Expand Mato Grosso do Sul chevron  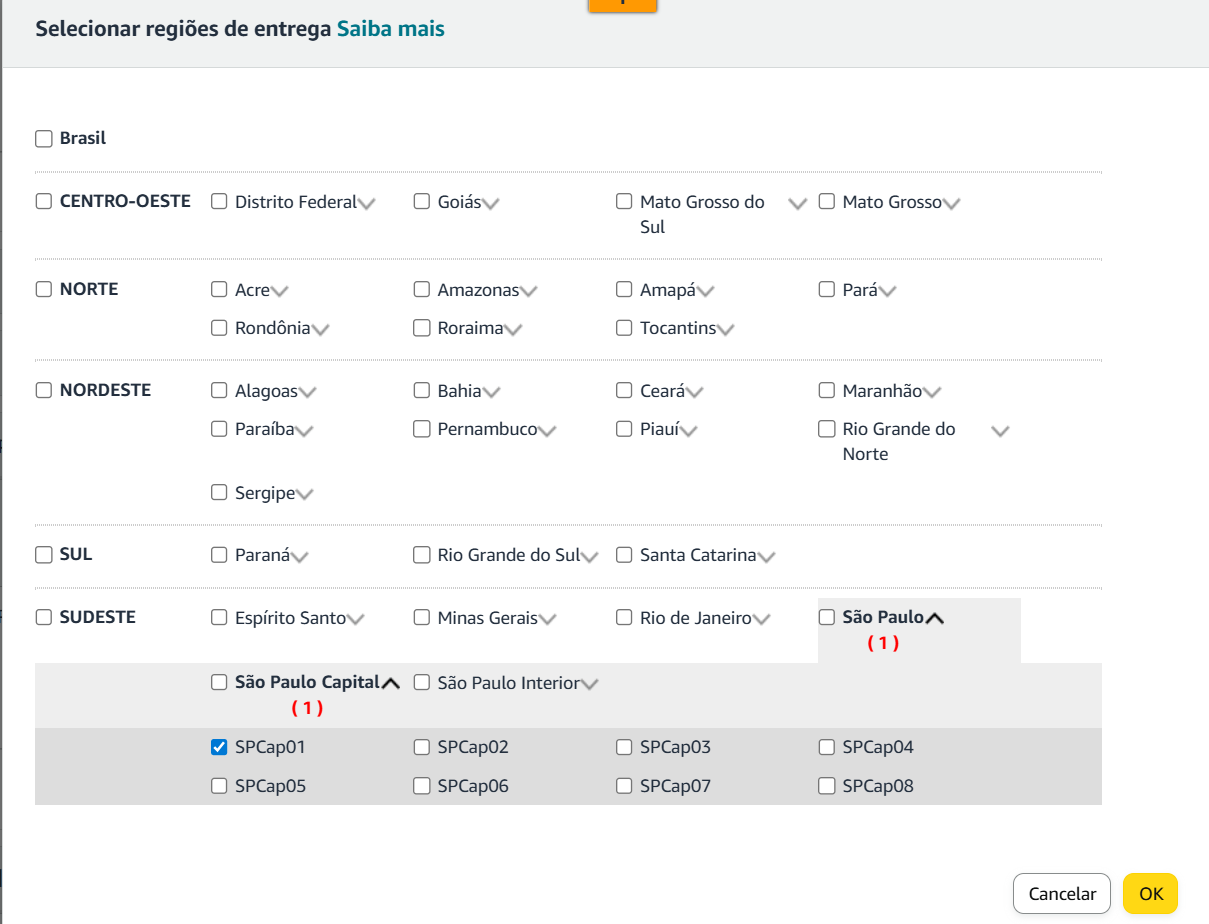point(797,204)
